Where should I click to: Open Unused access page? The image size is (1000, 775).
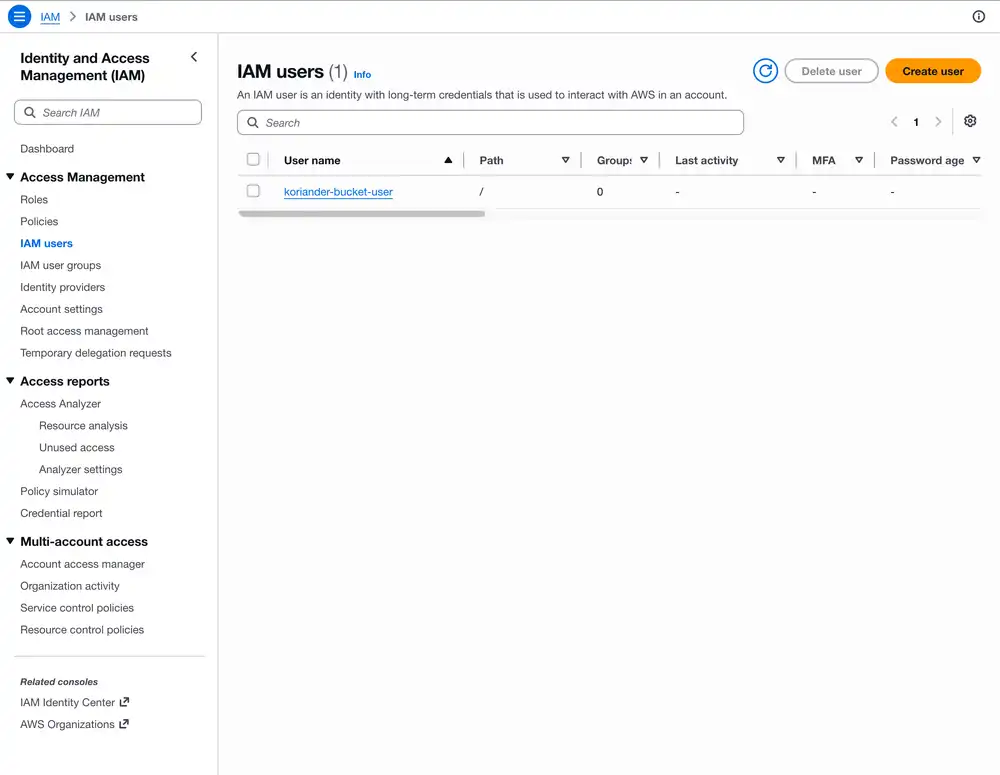pyautogui.click(x=77, y=447)
